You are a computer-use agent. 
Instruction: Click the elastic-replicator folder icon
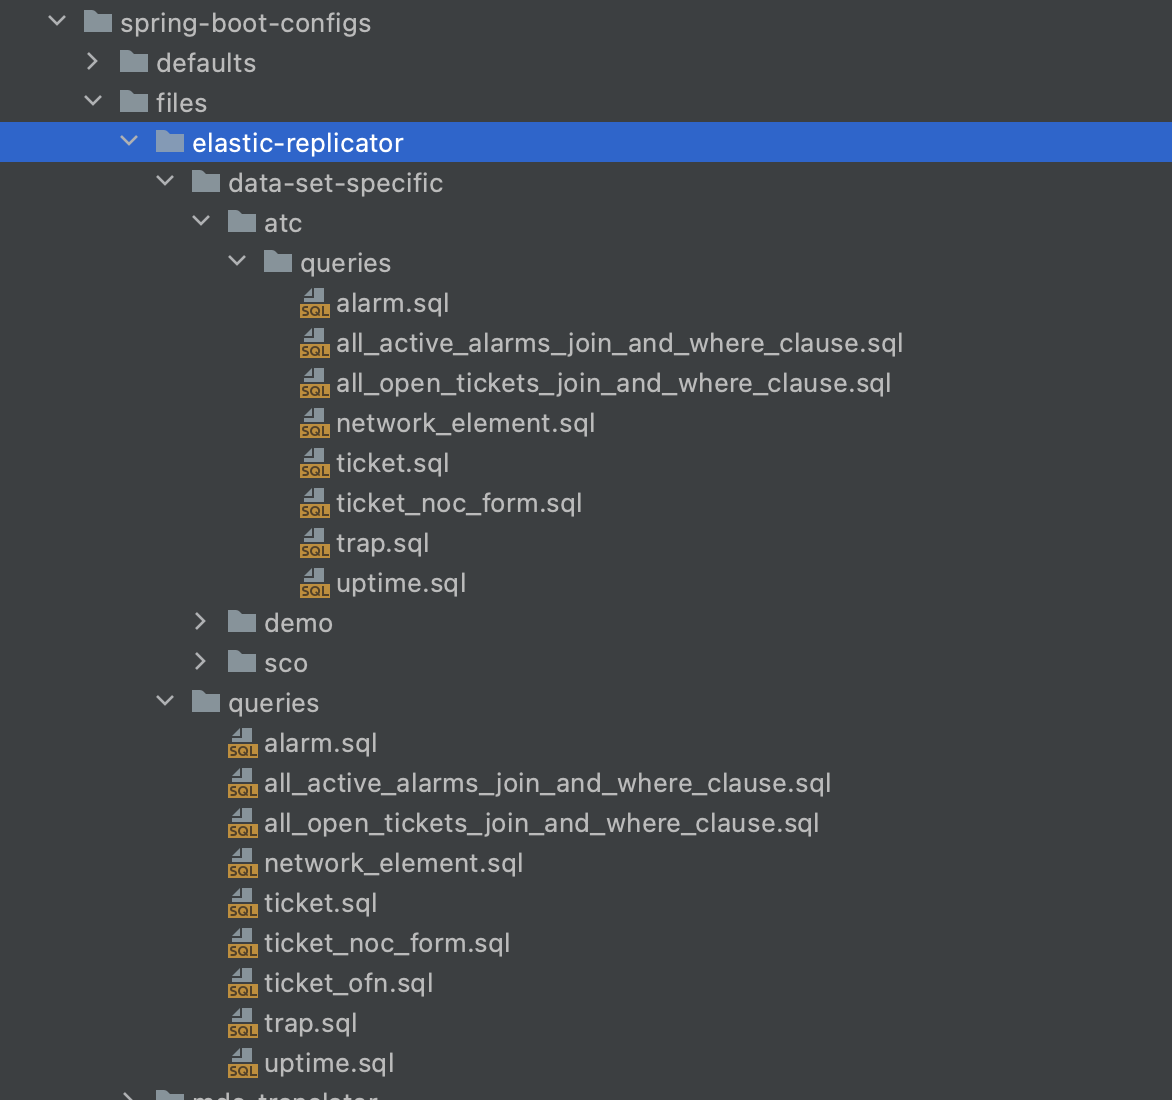170,143
